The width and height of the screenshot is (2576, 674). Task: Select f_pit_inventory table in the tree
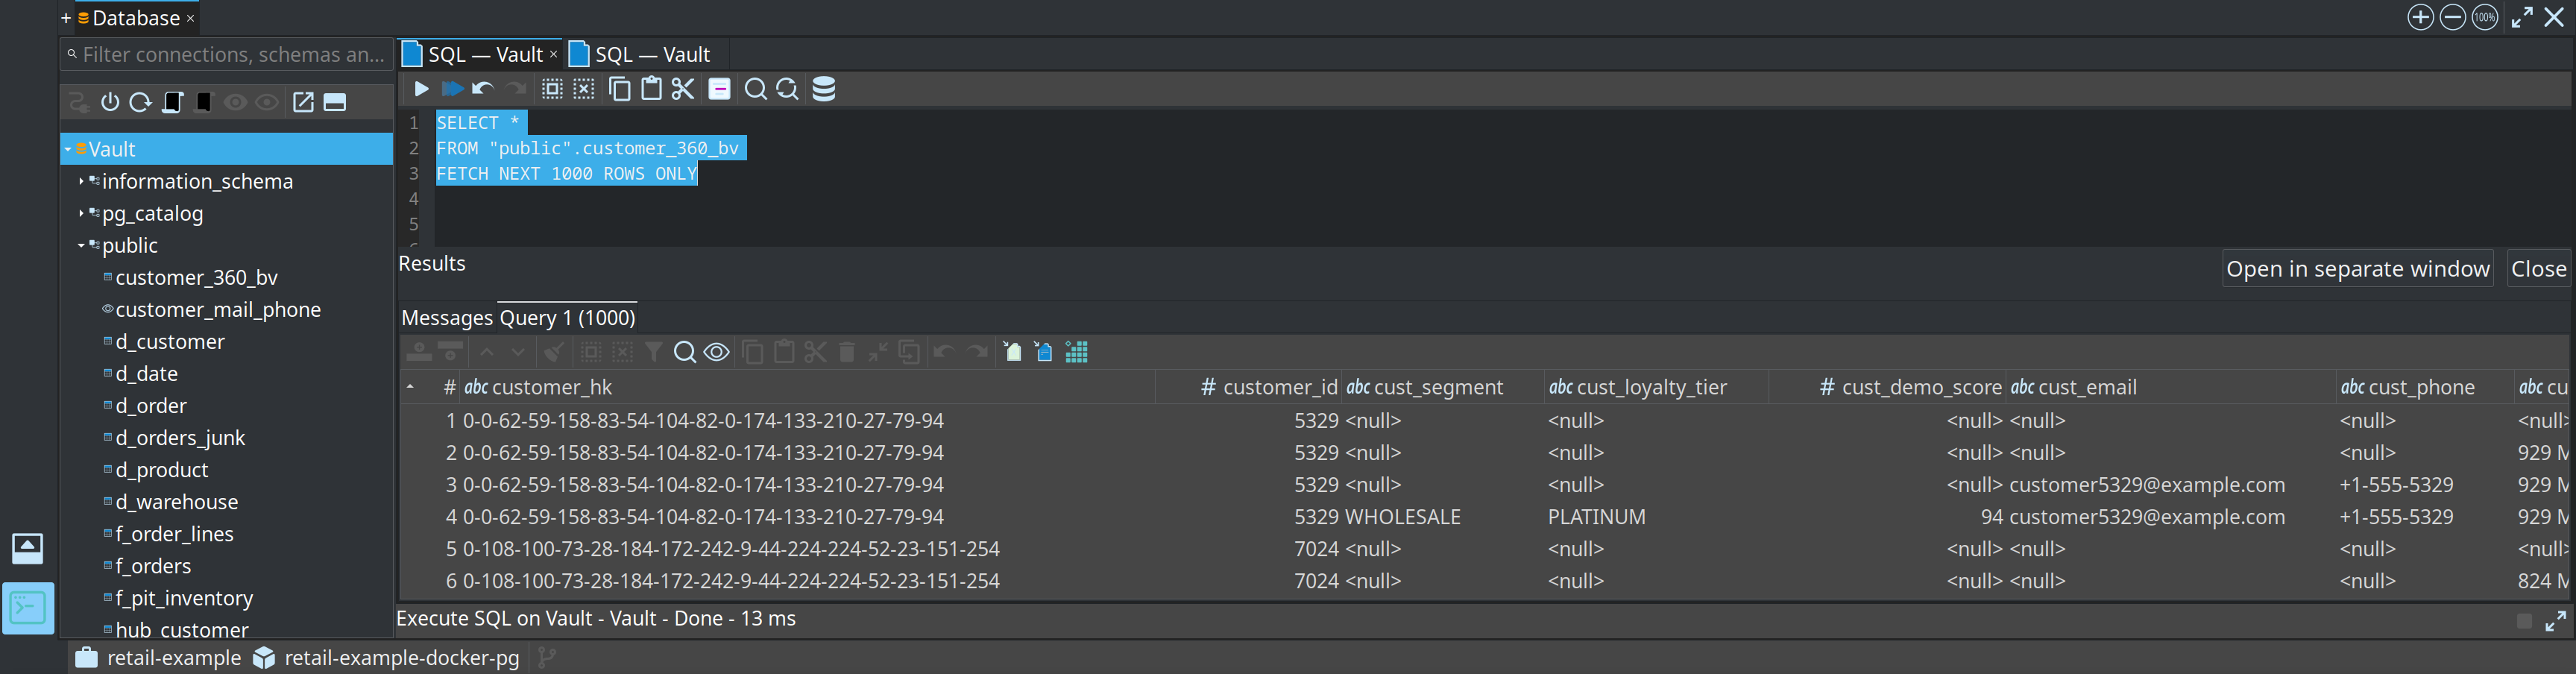pos(184,597)
